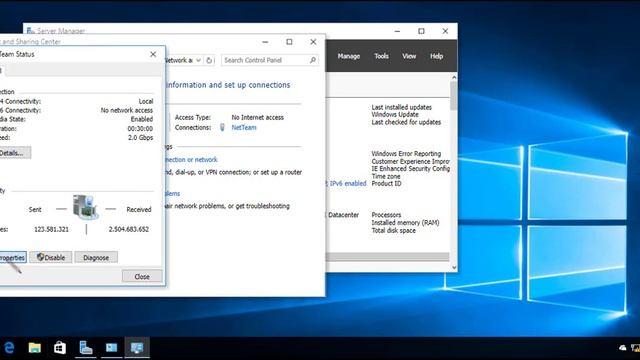The width and height of the screenshot is (640, 360).
Task: Click the Server Manager scroll up arrow
Action: [x=454, y=77]
